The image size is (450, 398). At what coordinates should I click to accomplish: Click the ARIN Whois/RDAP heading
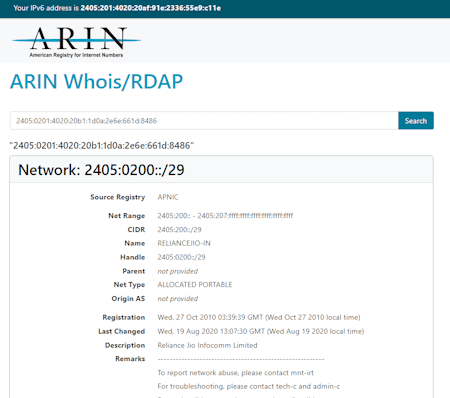pos(96,82)
